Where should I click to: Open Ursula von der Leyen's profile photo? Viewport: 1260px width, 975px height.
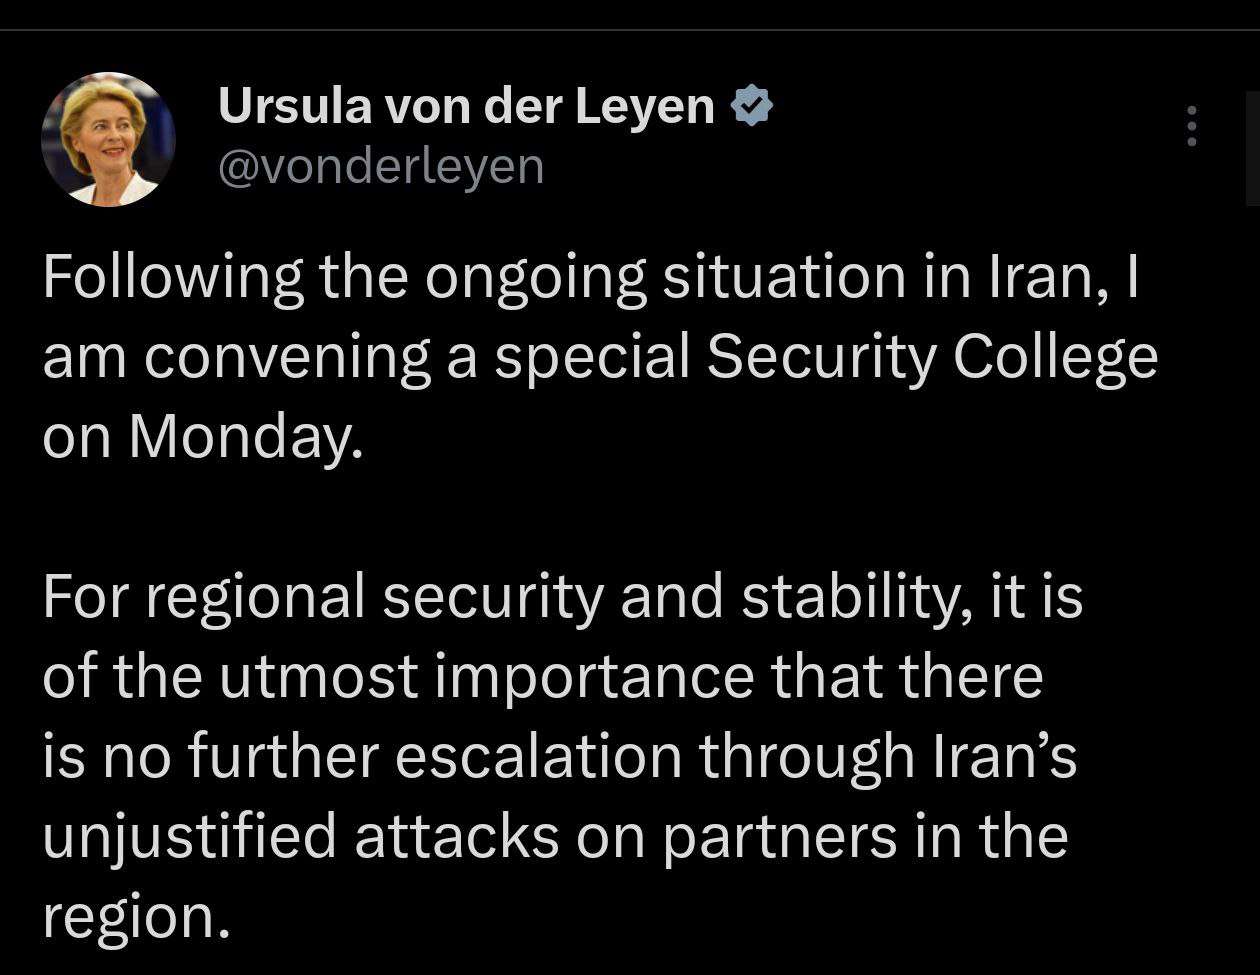[108, 139]
